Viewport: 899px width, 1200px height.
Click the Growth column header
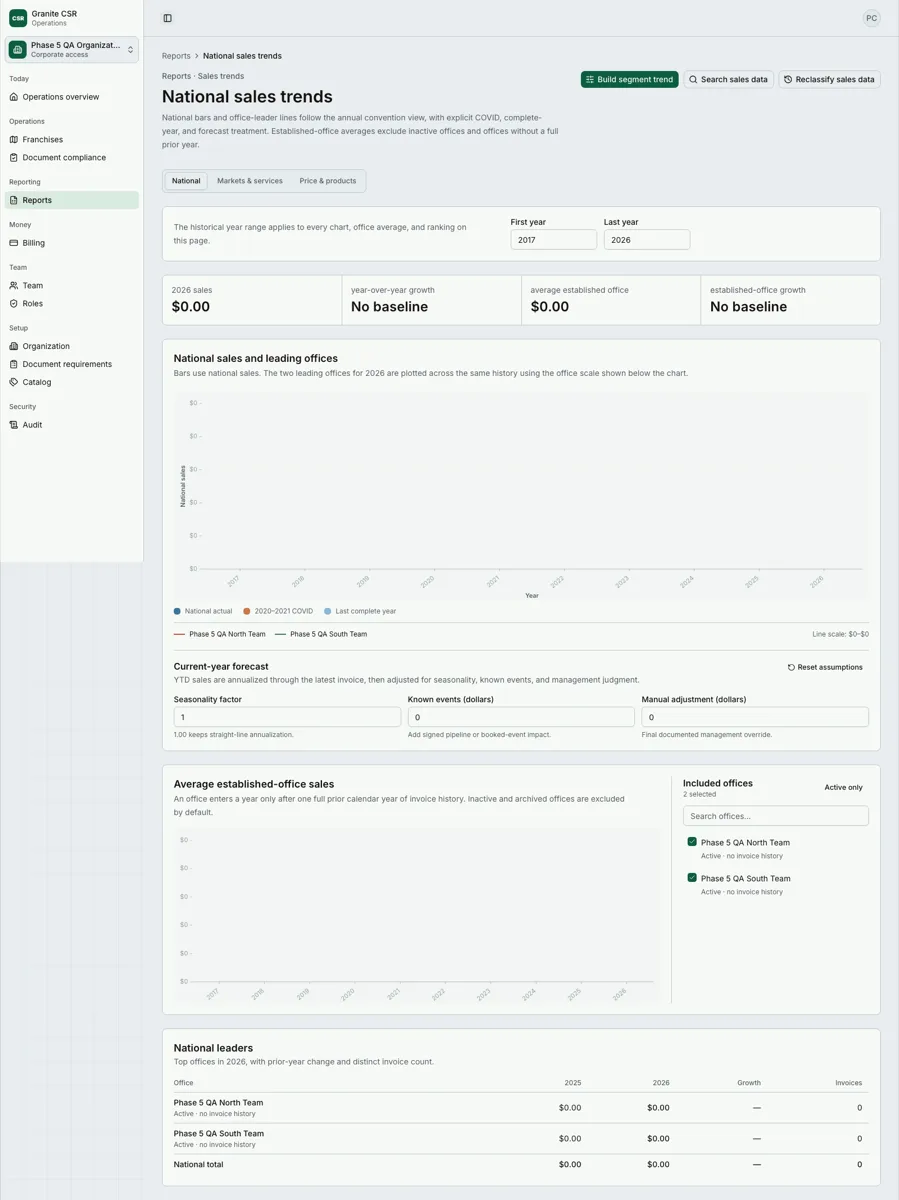click(749, 1083)
